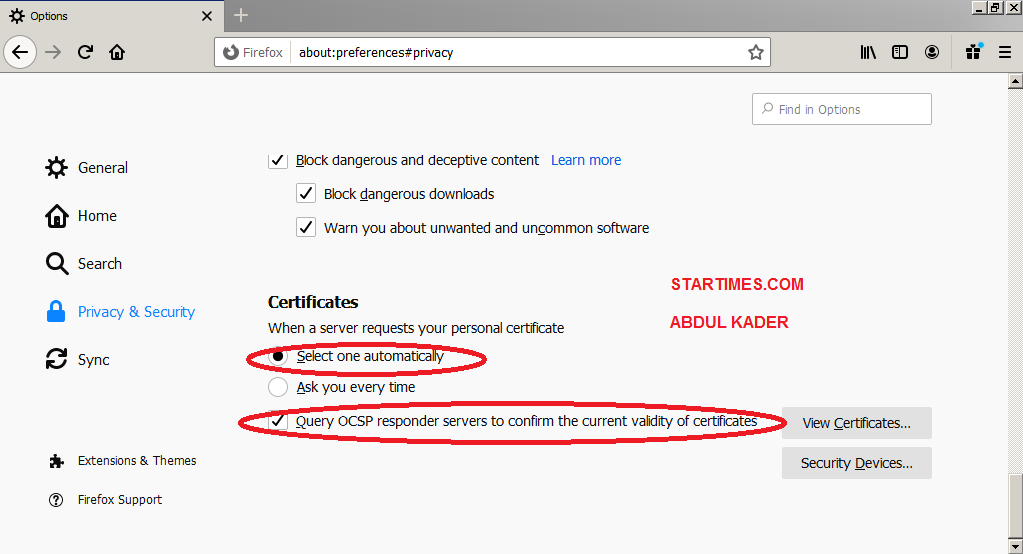1023x554 pixels.
Task: Select Ask you every time option
Action: click(278, 387)
